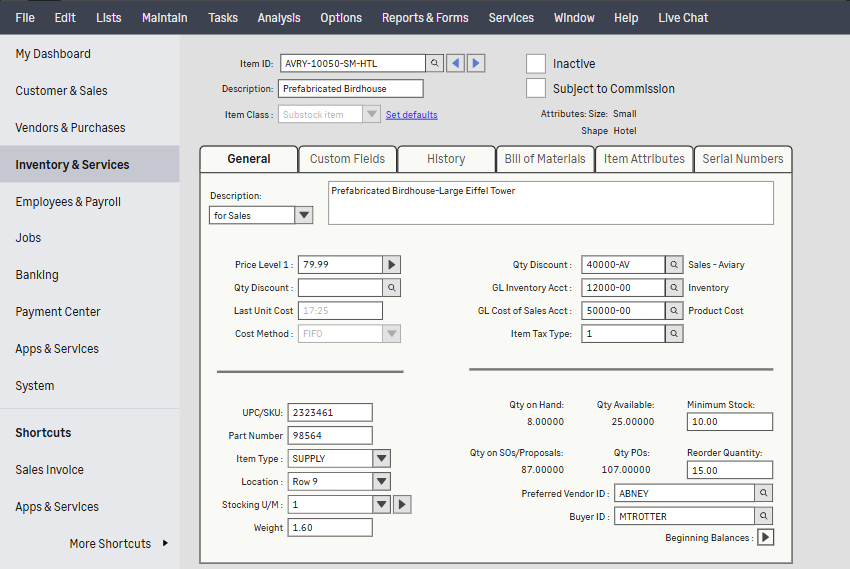Open the Location Row 9 dropdown
This screenshot has width=850, height=569.
click(x=381, y=482)
